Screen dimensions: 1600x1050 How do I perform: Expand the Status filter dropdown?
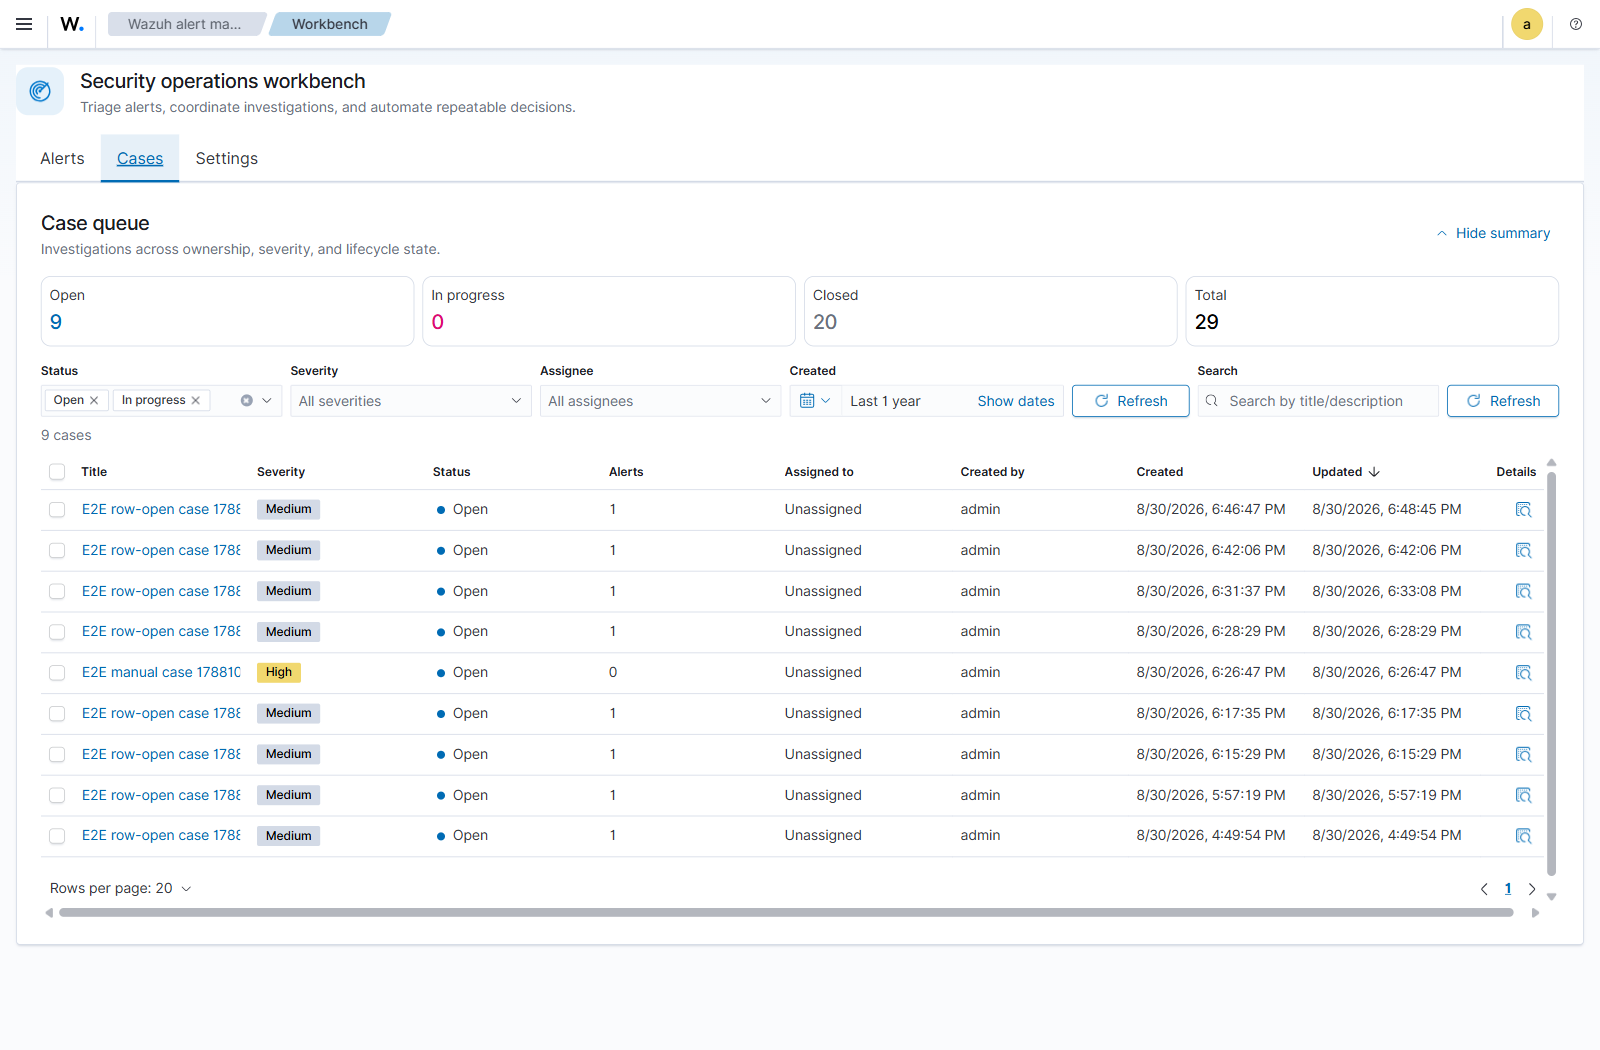[267, 400]
